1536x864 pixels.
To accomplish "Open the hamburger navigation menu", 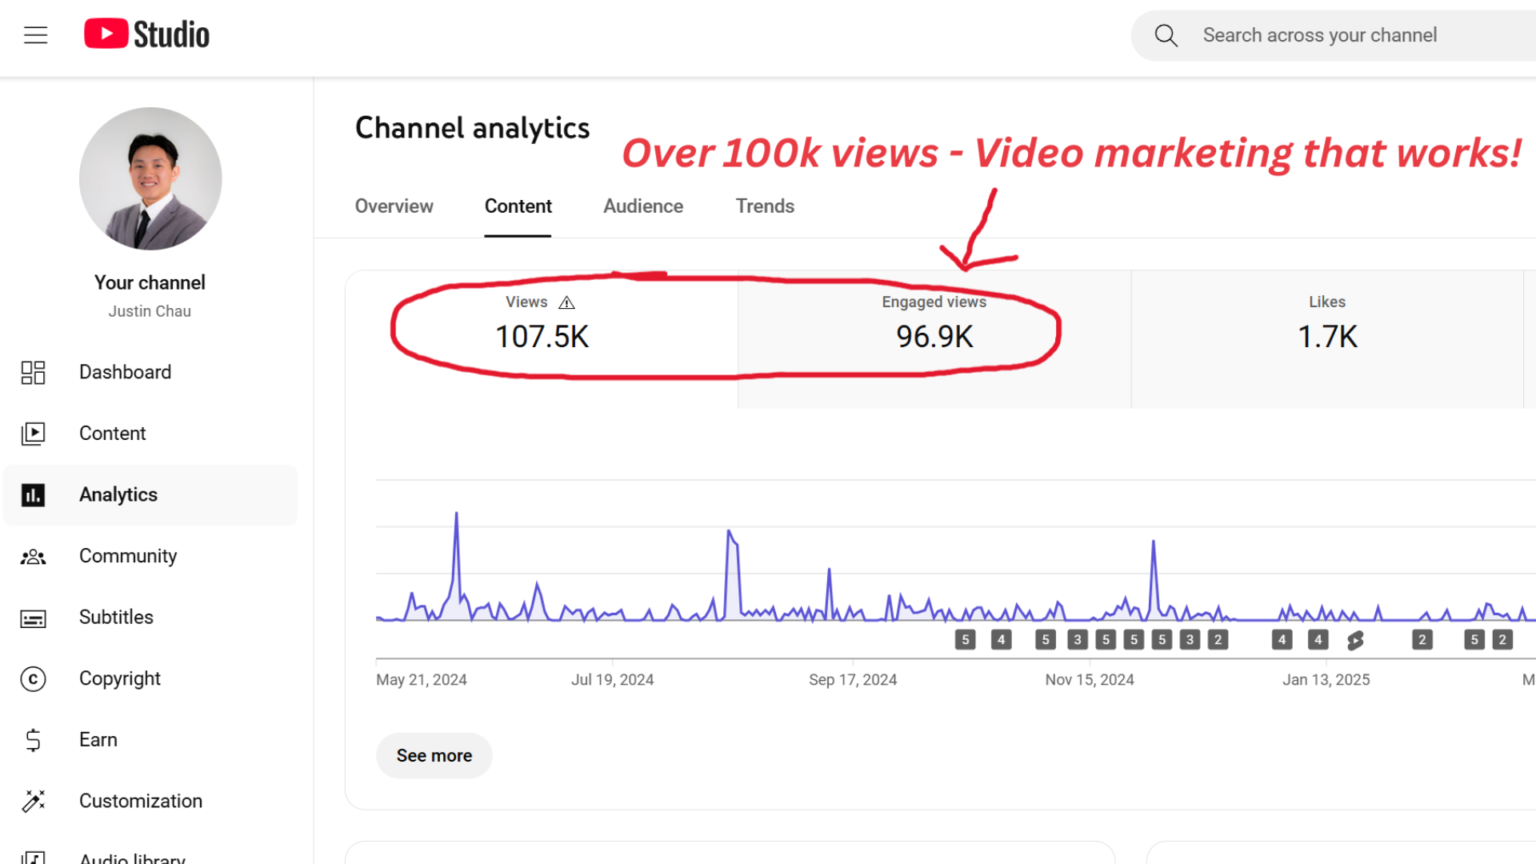I will (36, 35).
